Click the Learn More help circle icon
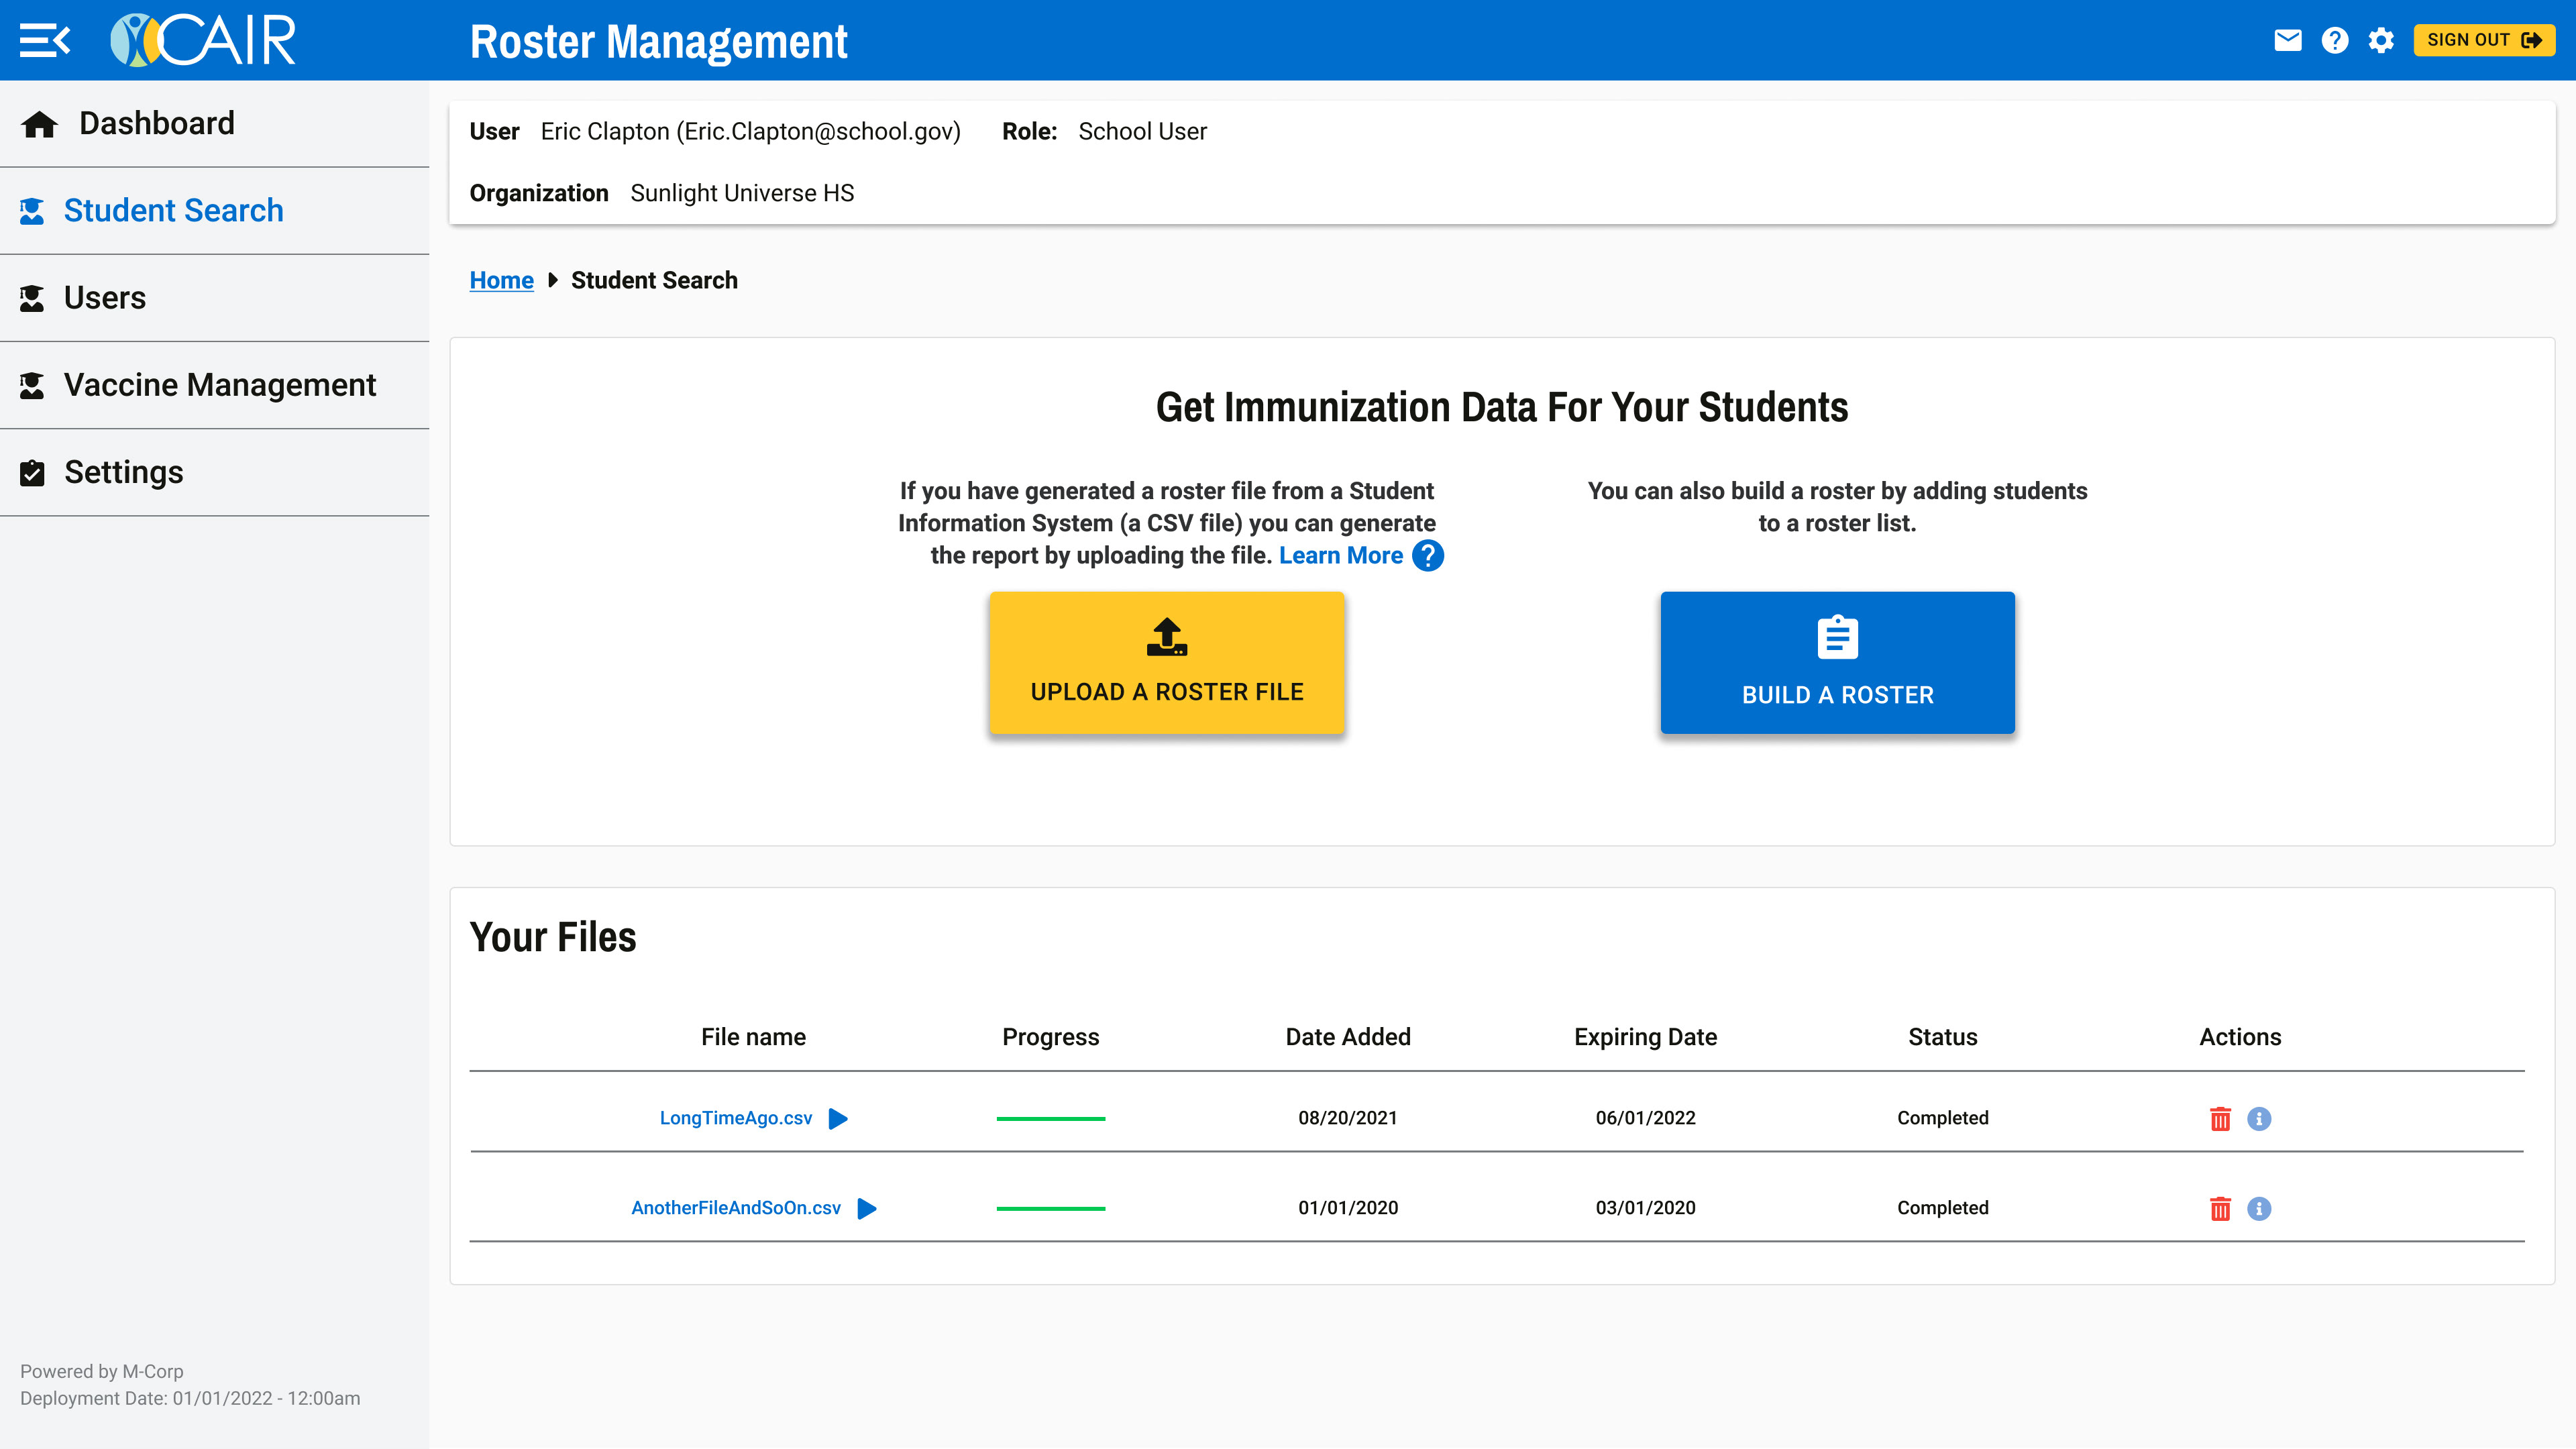The height and width of the screenshot is (1449, 2576). pyautogui.click(x=1428, y=556)
